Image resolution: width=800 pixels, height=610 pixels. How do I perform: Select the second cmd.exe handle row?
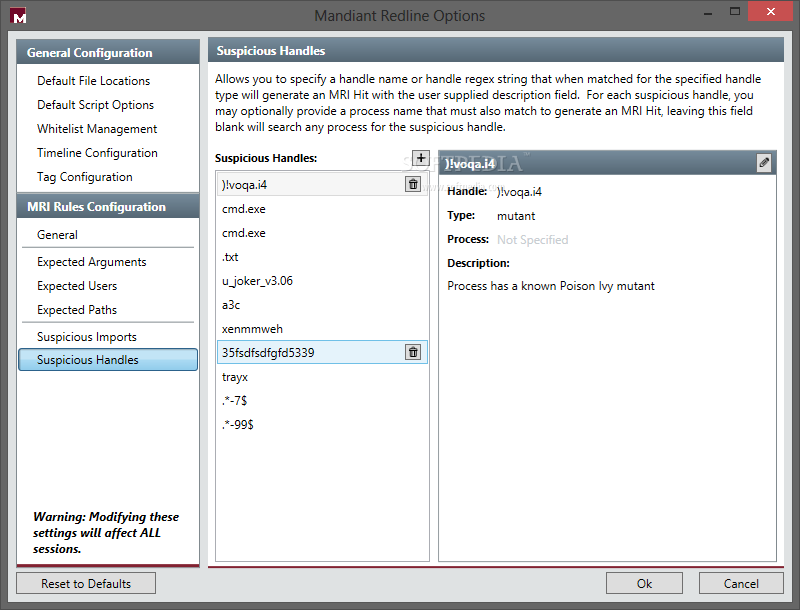[x=322, y=233]
